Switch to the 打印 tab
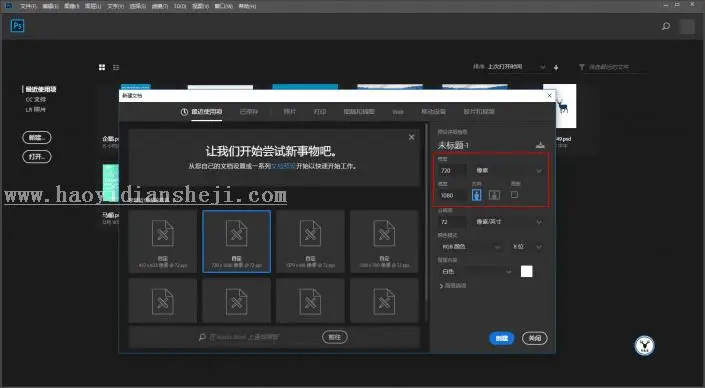705x388 pixels. coord(320,112)
